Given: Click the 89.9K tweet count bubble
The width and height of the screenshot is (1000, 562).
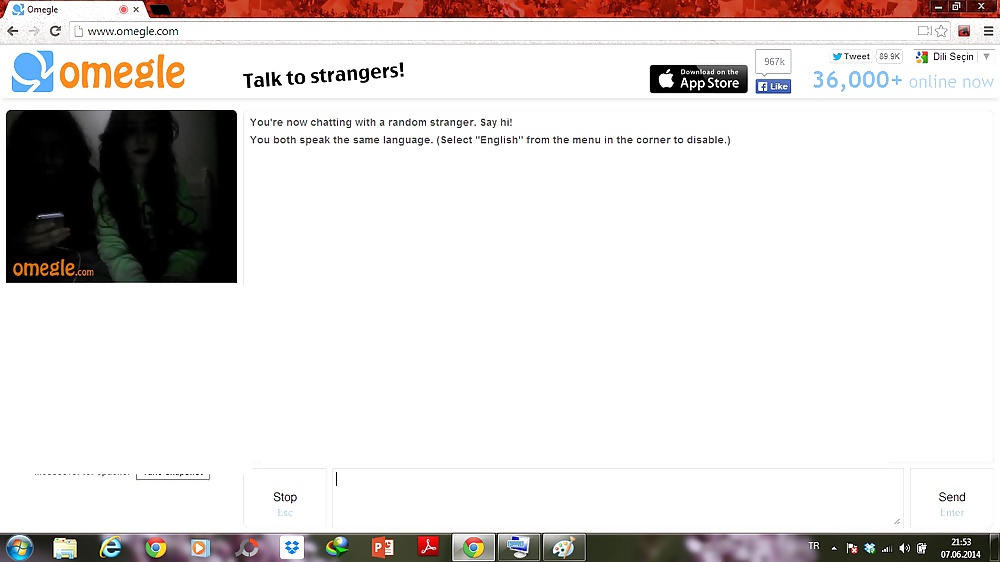Looking at the screenshot, I should 889,56.
